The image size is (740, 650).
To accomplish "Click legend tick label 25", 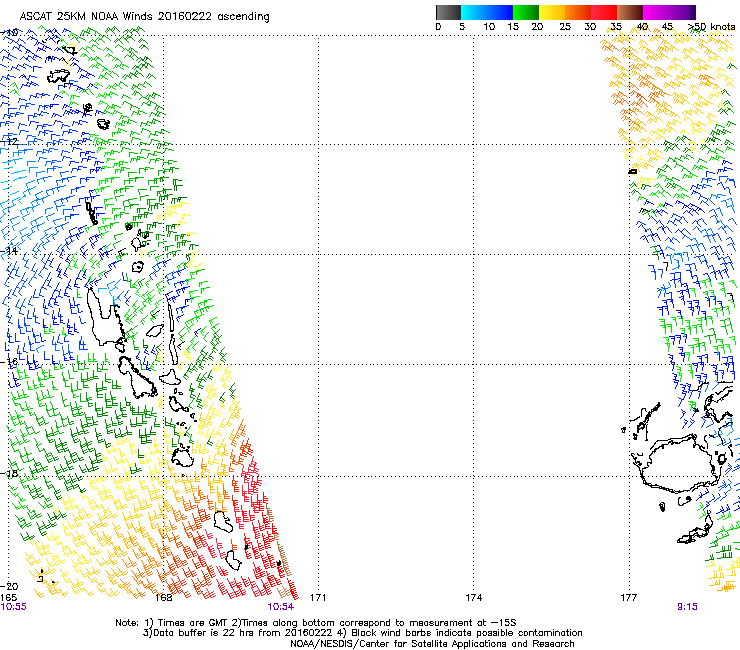I will click(565, 27).
